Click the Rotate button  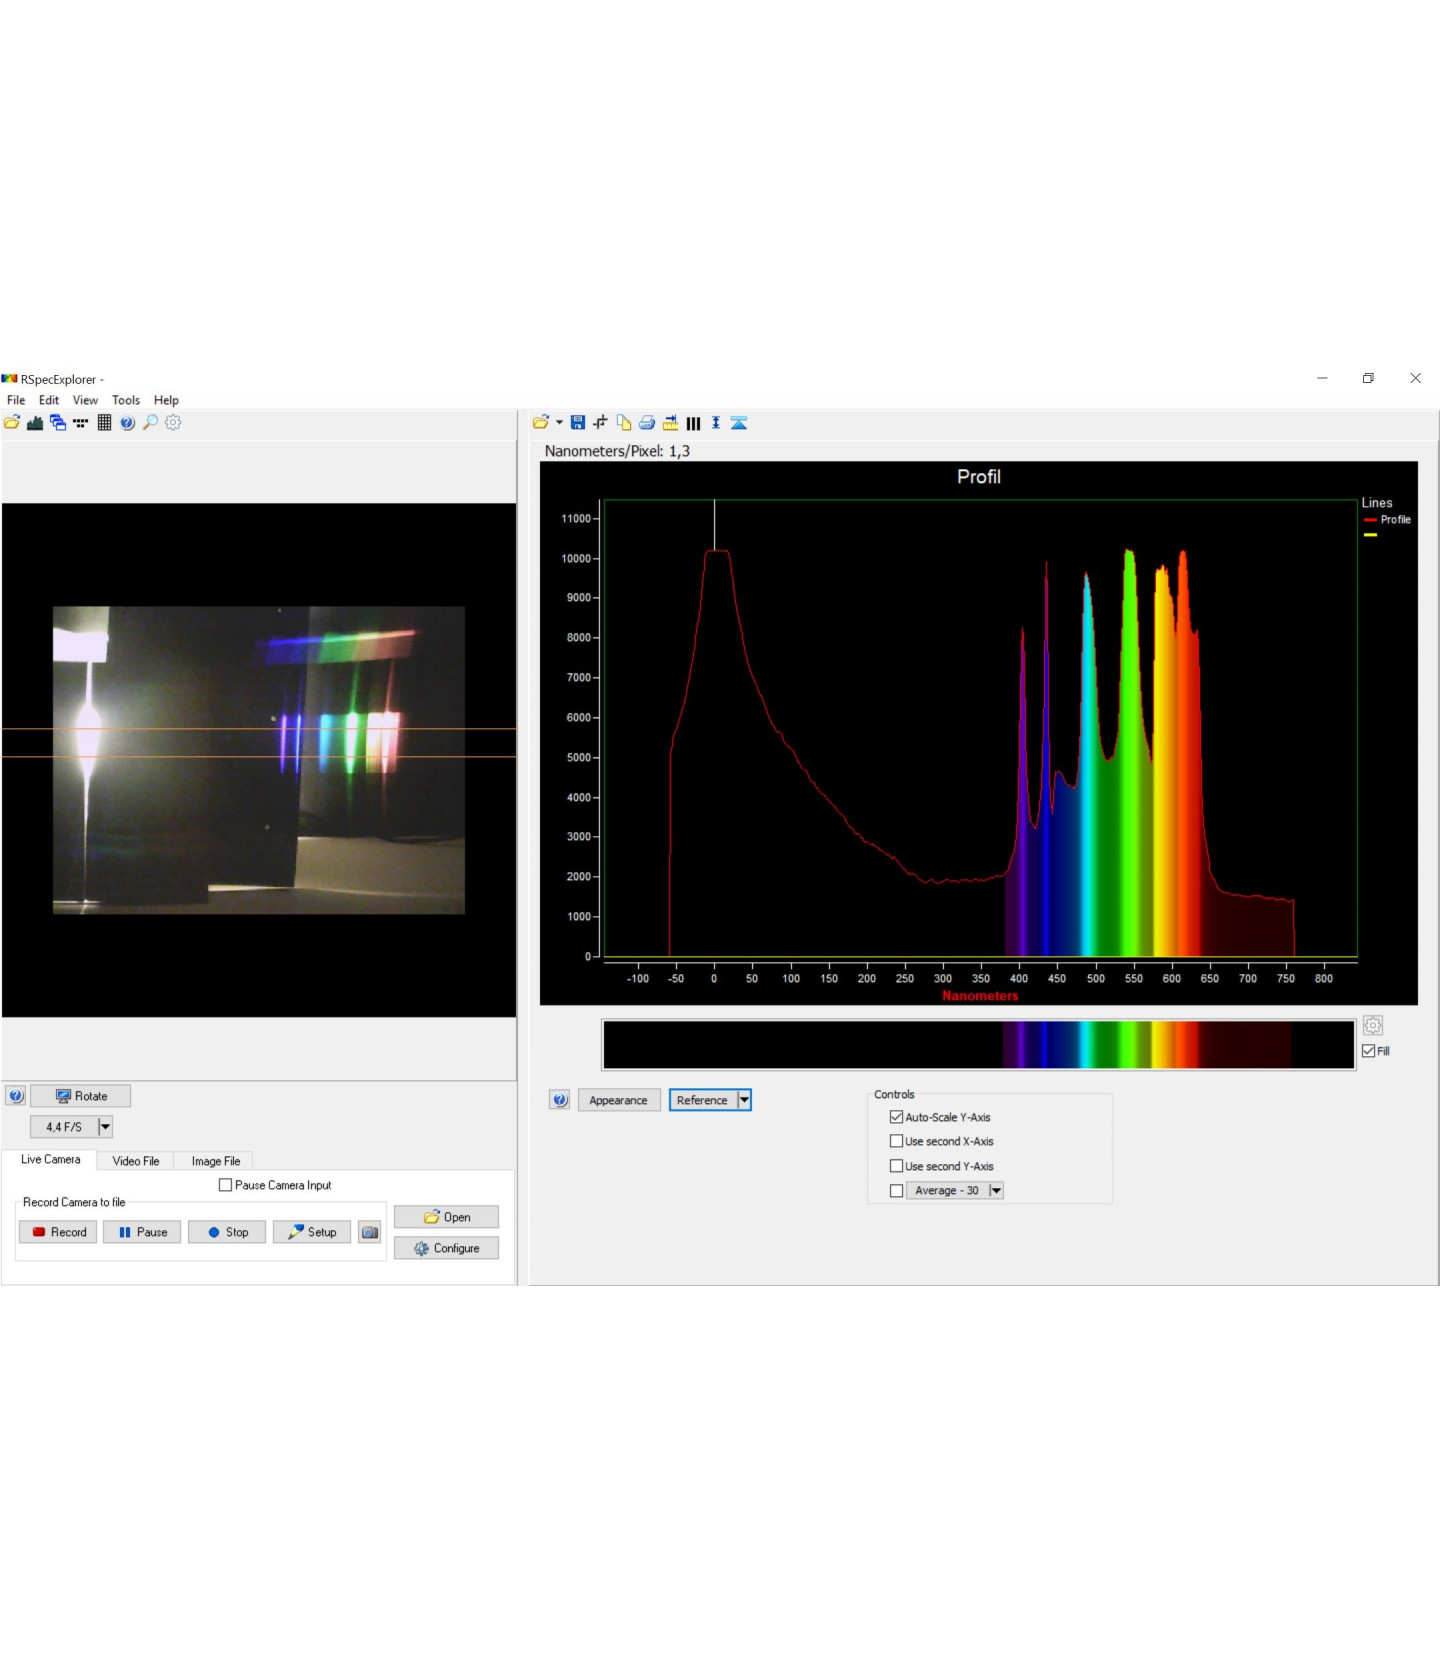click(x=81, y=1096)
